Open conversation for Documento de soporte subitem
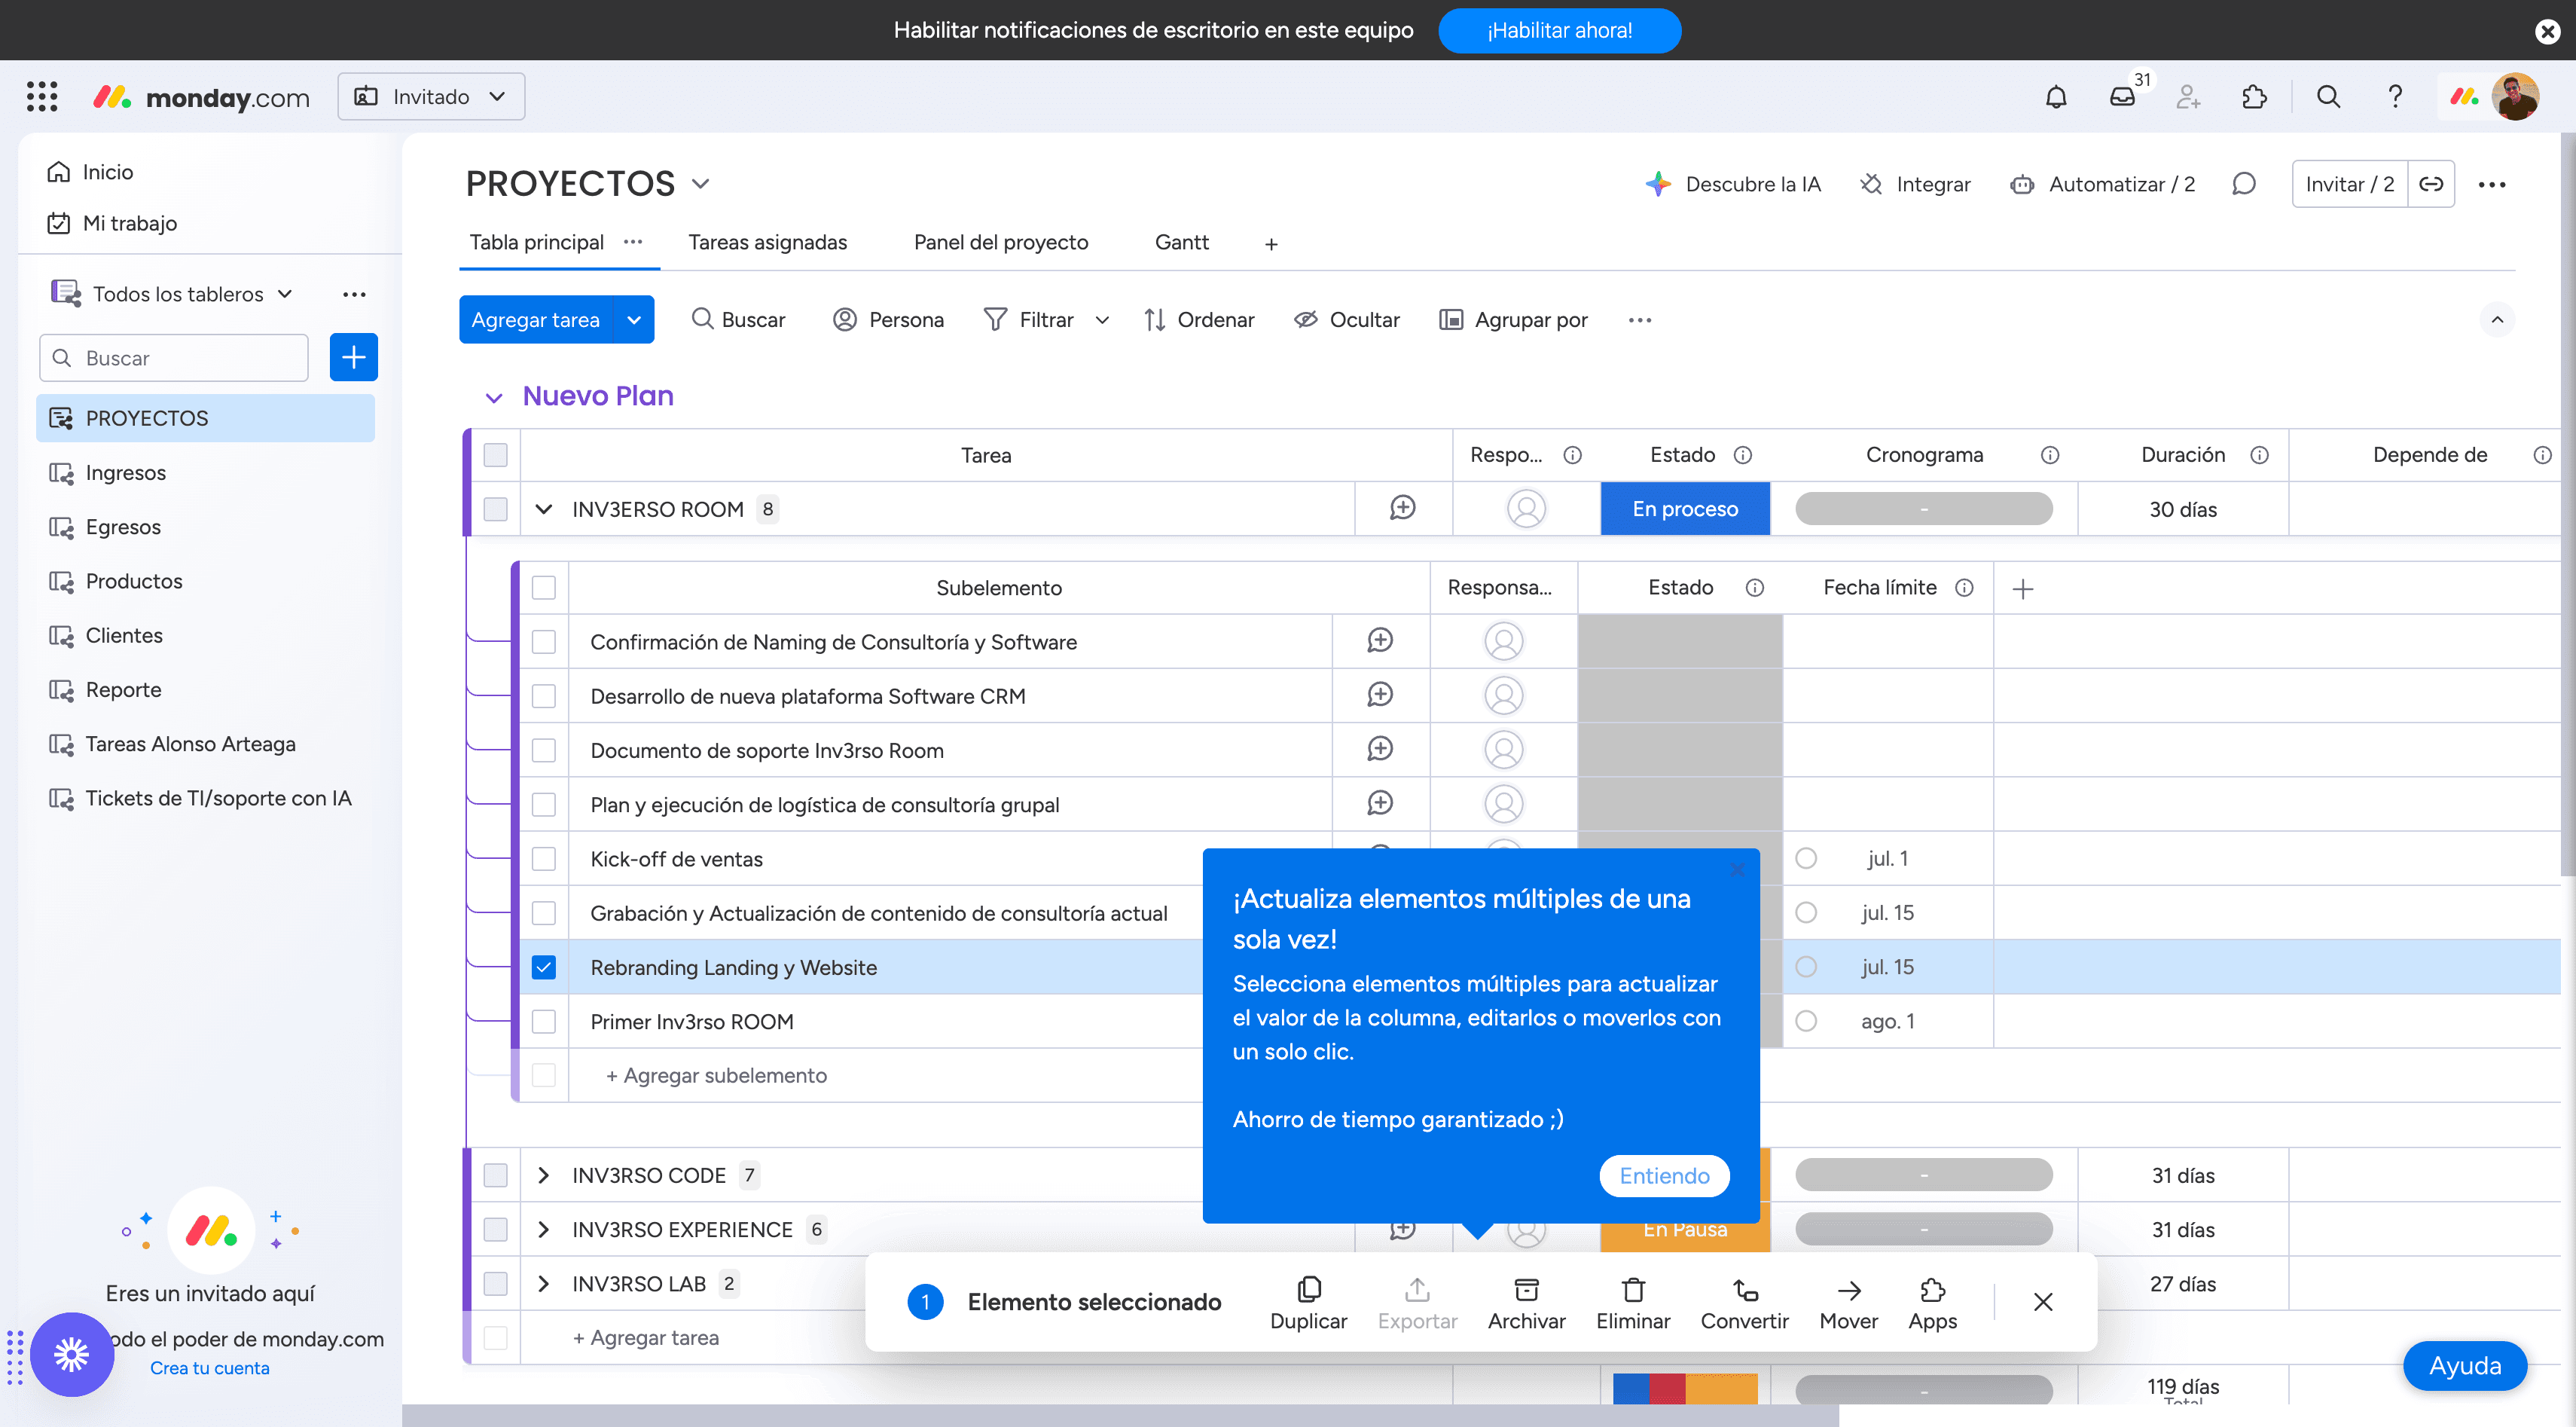This screenshot has width=2576, height=1427. click(x=1380, y=749)
